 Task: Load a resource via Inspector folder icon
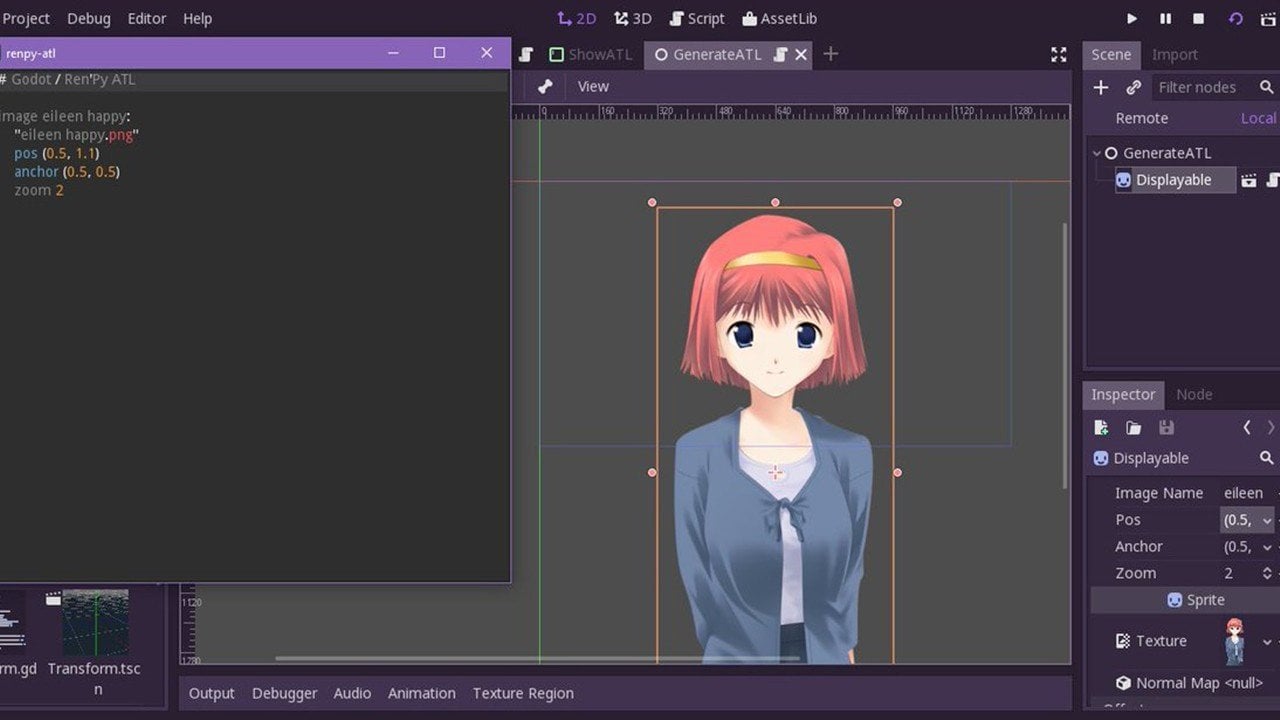coord(1133,428)
